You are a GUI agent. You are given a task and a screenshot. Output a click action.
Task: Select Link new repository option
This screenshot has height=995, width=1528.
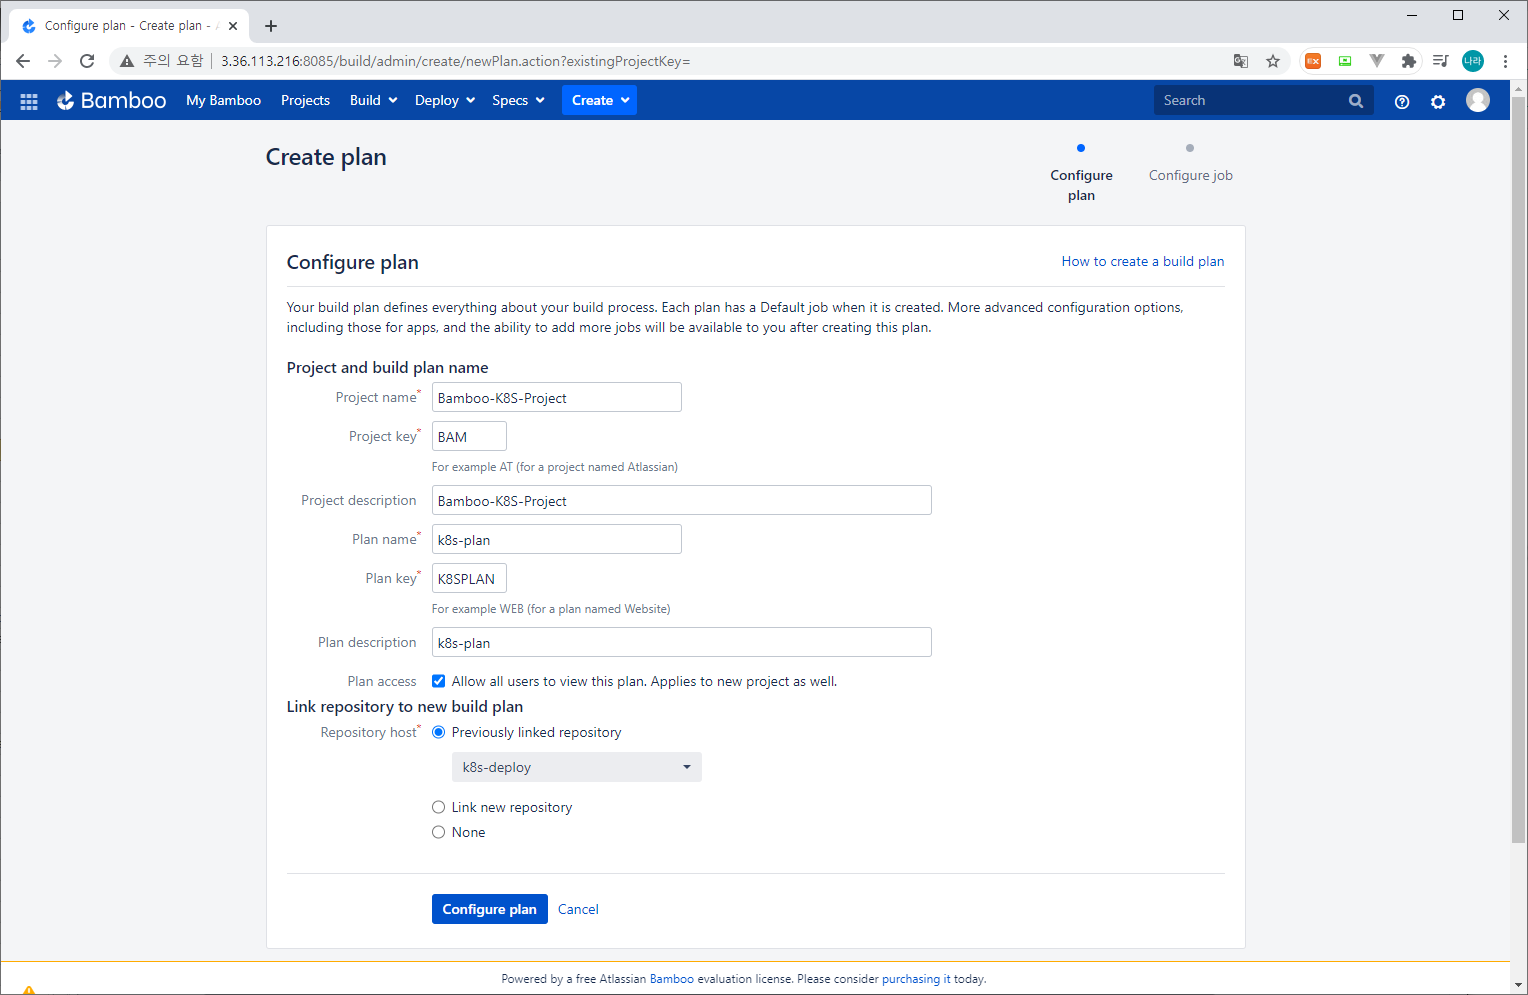(438, 807)
